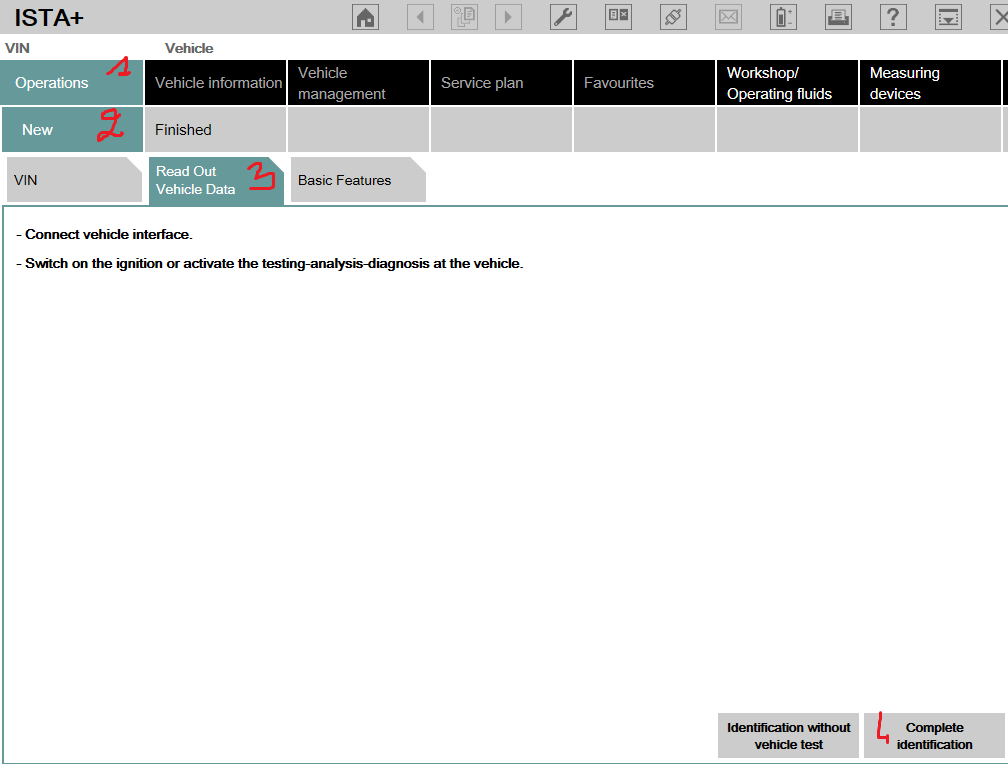
Task: Open Workshop/Operating fluids tab
Action: (x=788, y=83)
